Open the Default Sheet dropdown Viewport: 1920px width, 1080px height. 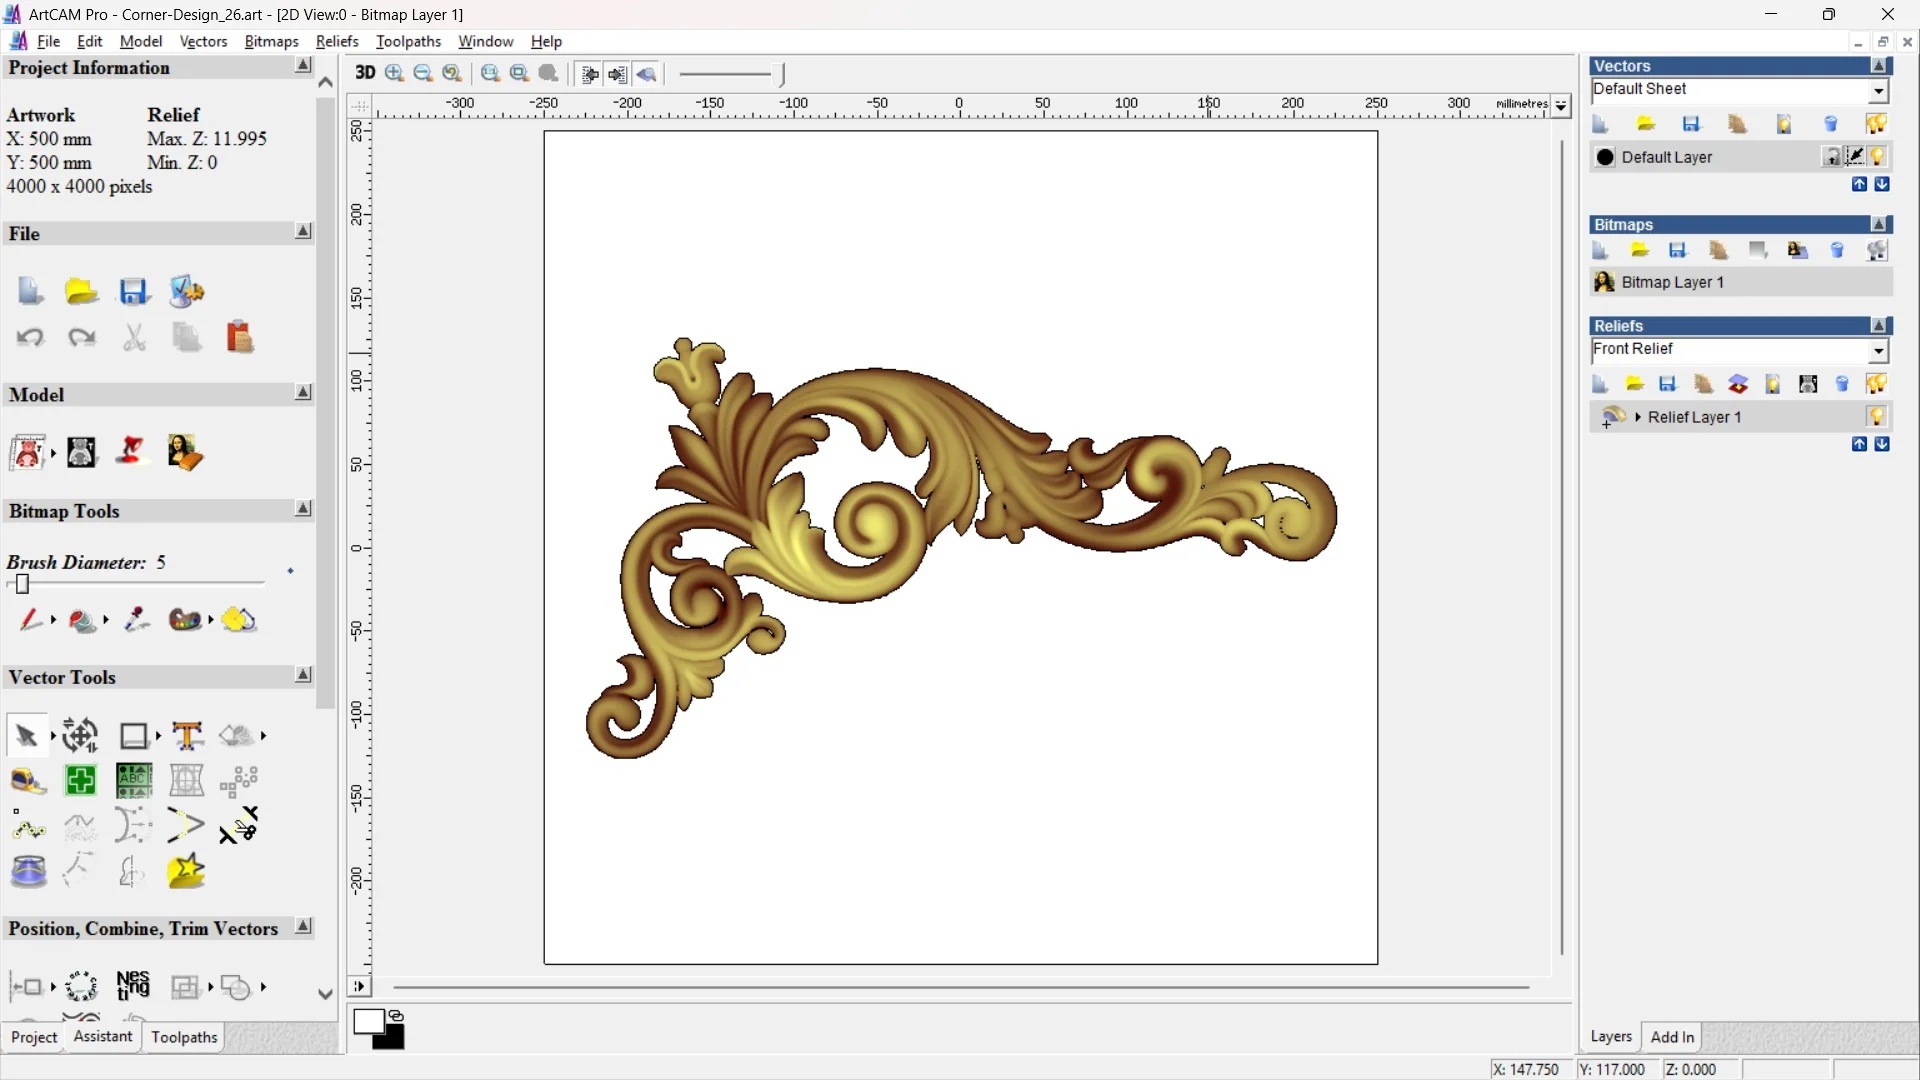[1878, 90]
